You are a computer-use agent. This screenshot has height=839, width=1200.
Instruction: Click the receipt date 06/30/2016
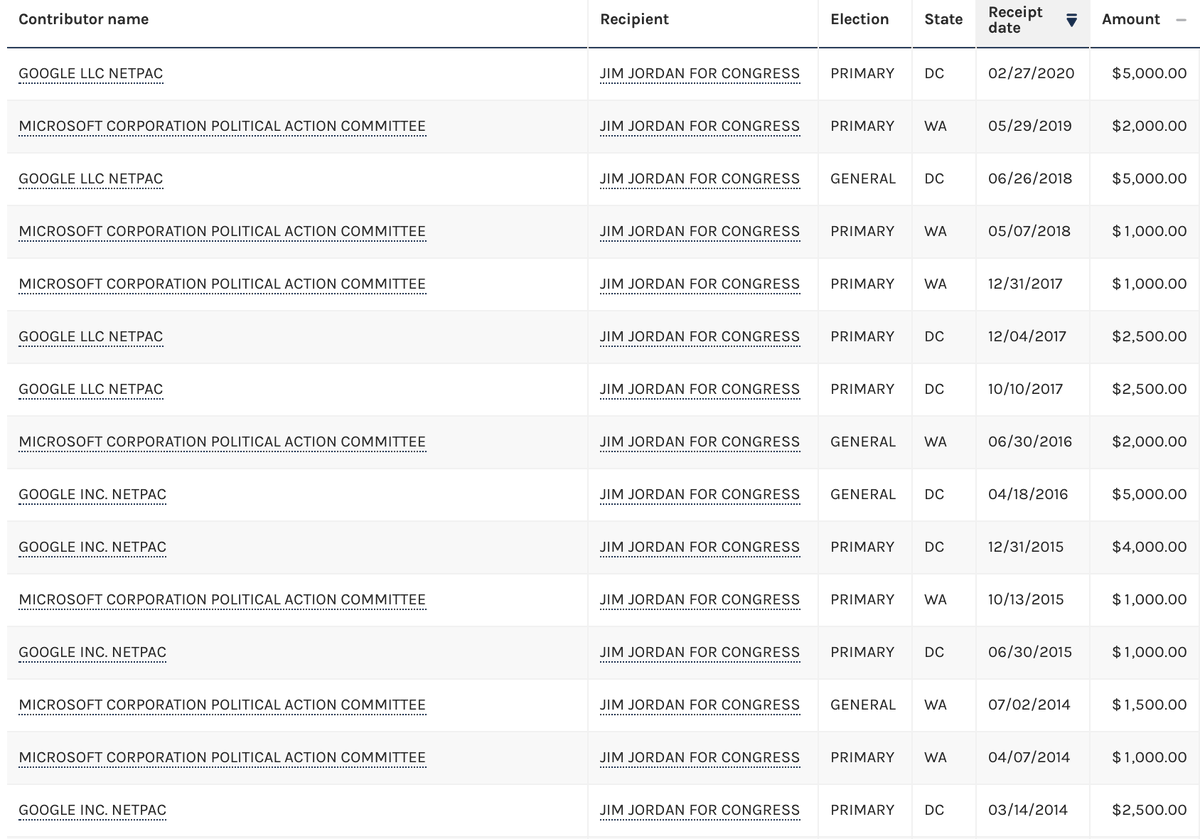1029,442
